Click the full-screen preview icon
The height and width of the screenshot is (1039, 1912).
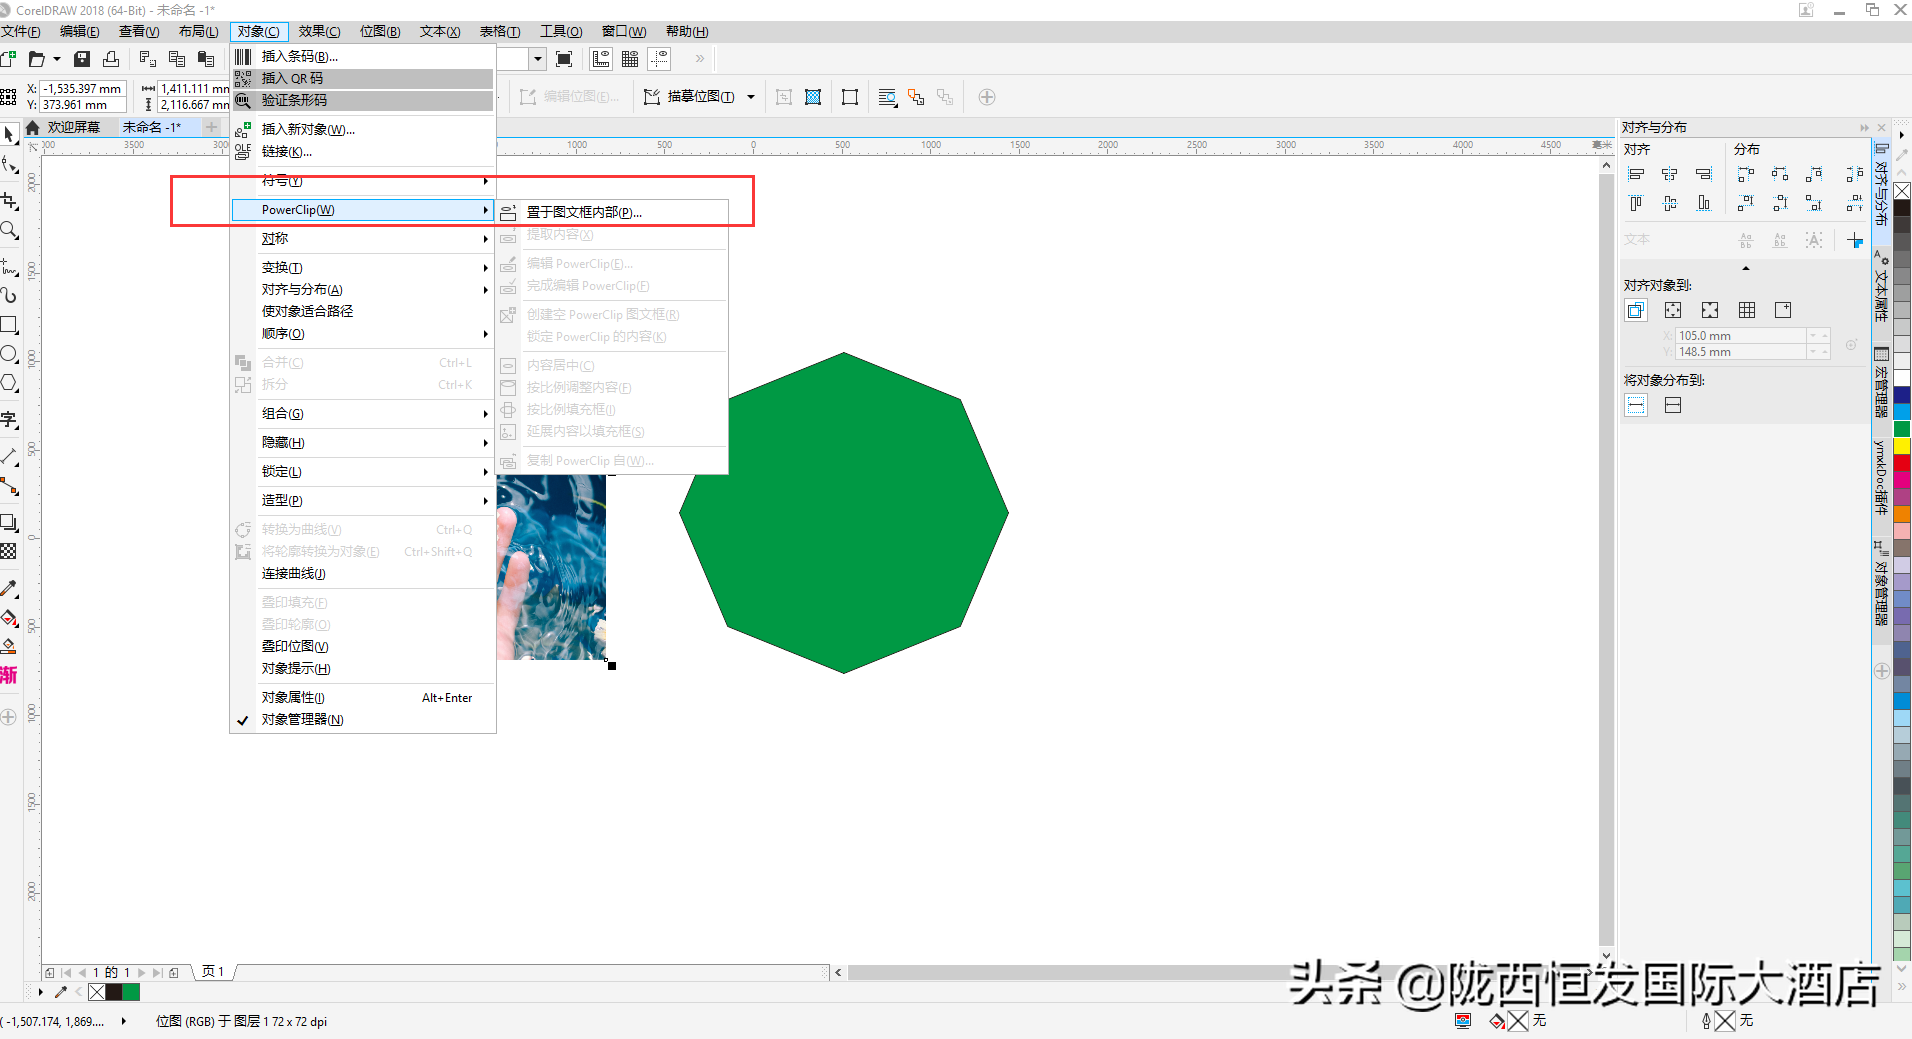tap(564, 59)
